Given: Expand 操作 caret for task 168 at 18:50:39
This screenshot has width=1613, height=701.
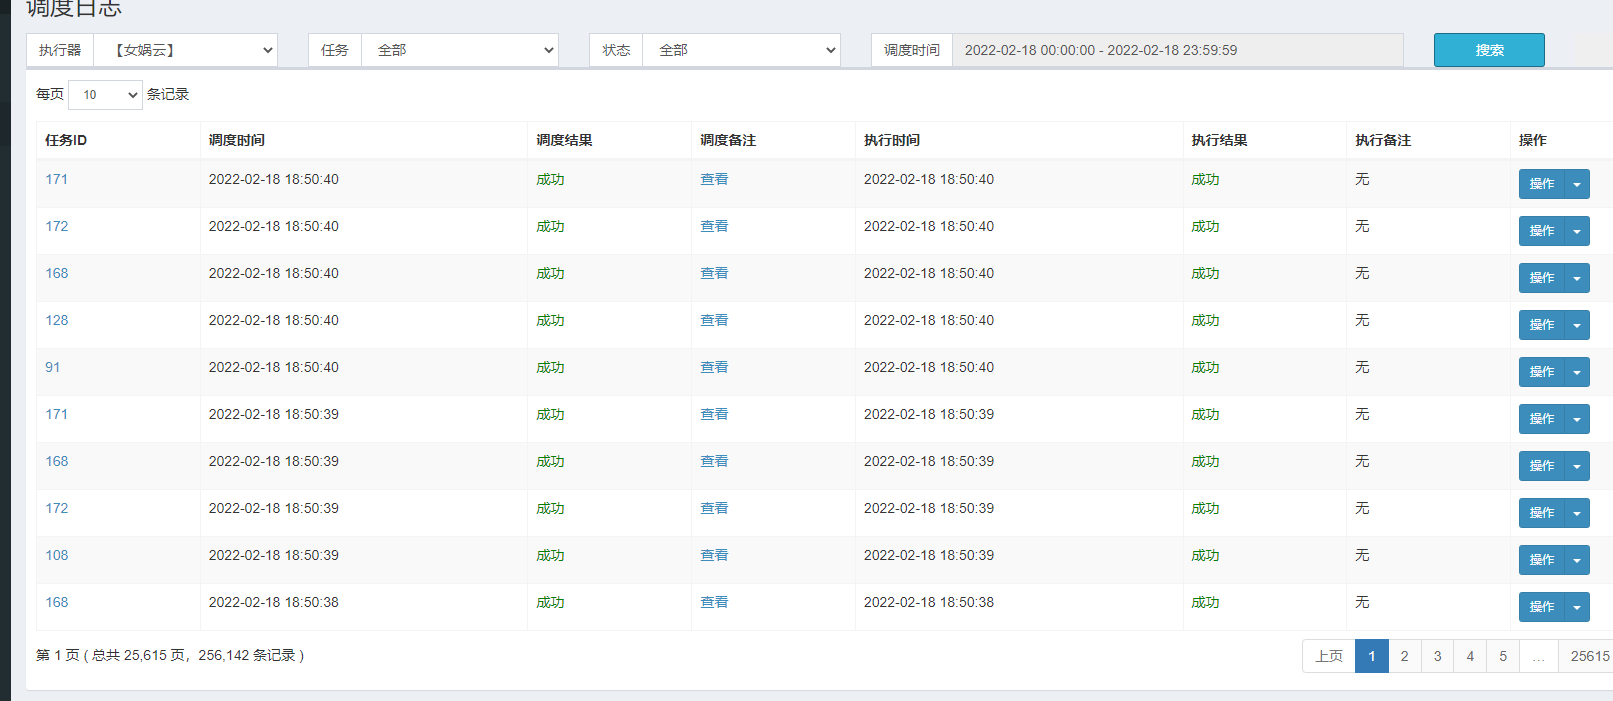Looking at the screenshot, I should pyautogui.click(x=1577, y=466).
